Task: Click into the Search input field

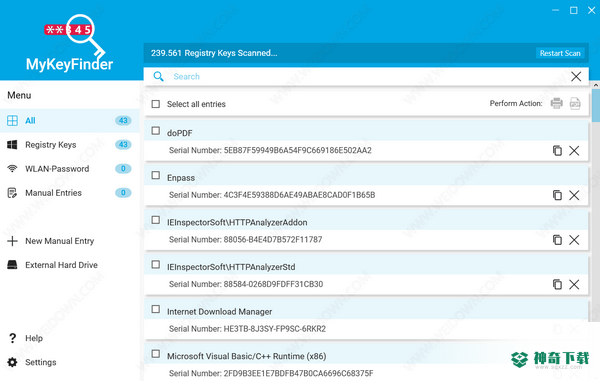Action: click(x=366, y=76)
